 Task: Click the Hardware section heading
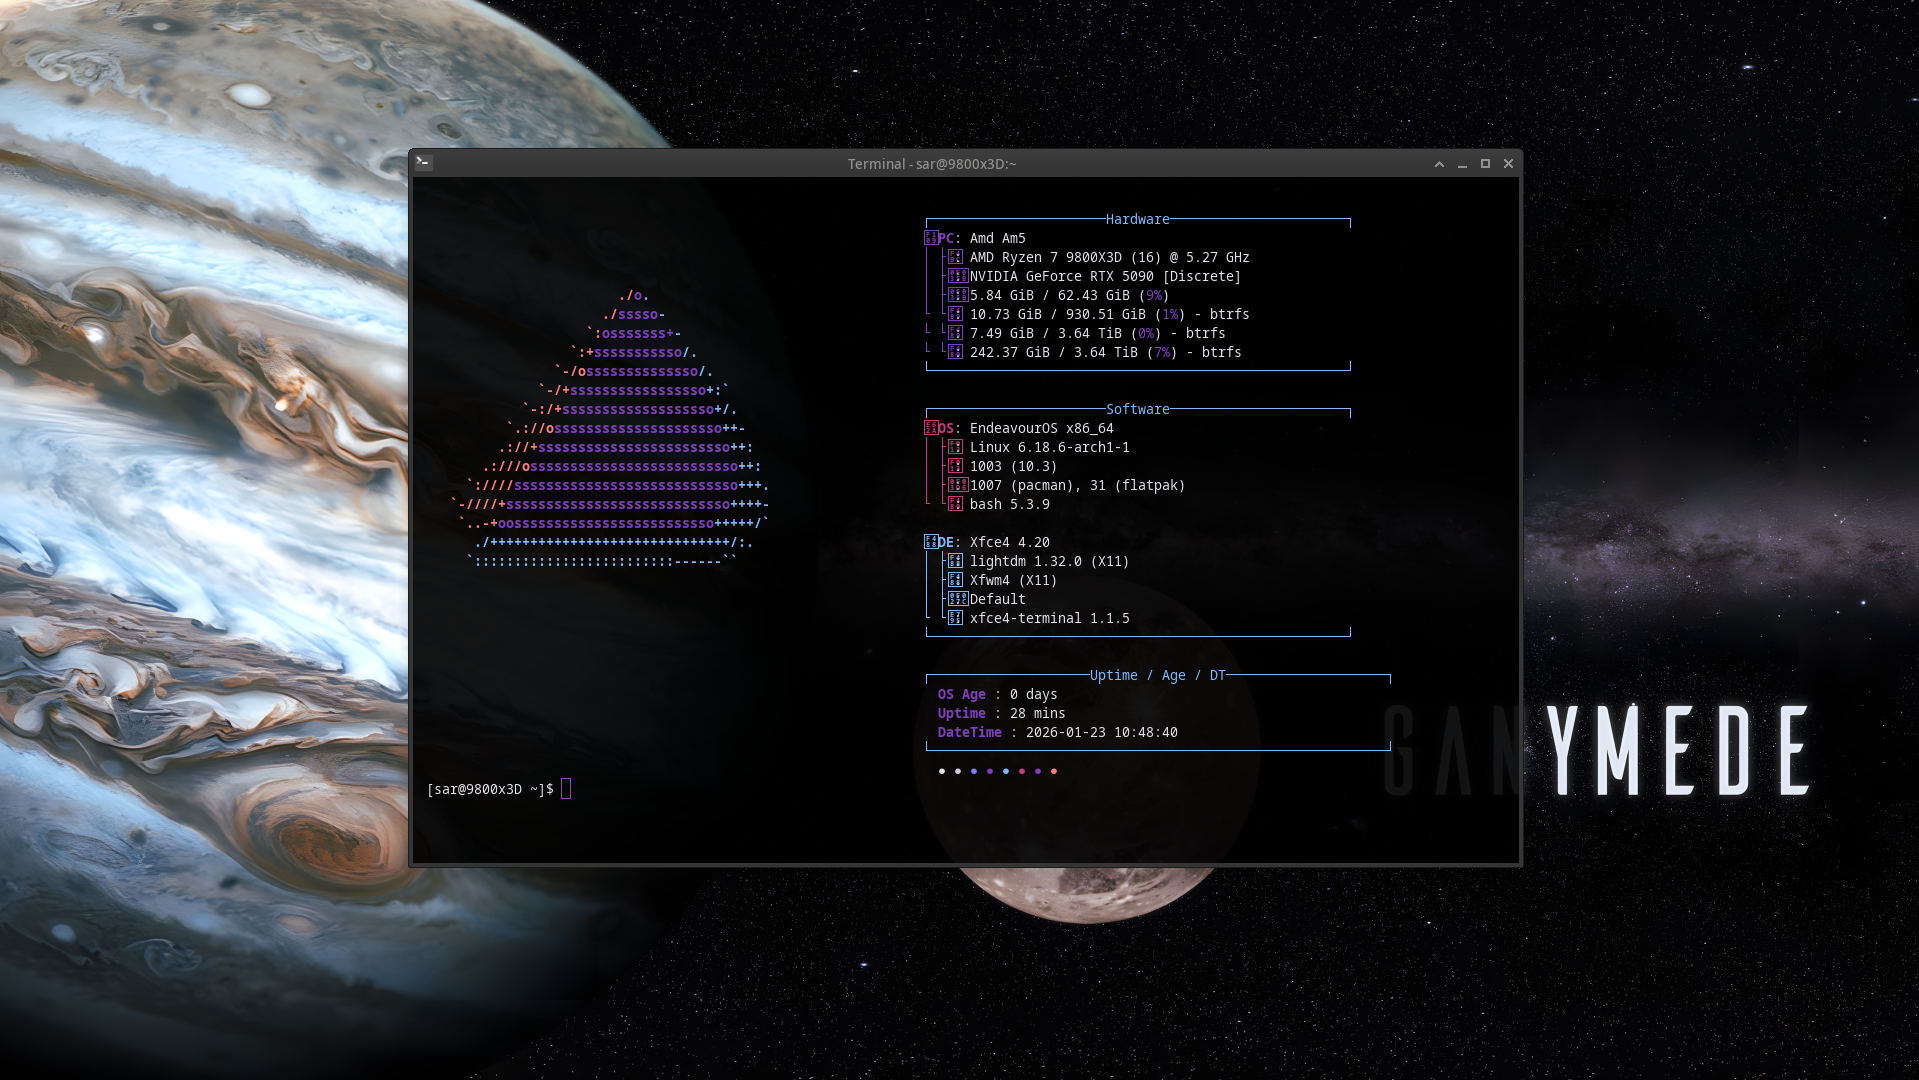tap(1137, 219)
